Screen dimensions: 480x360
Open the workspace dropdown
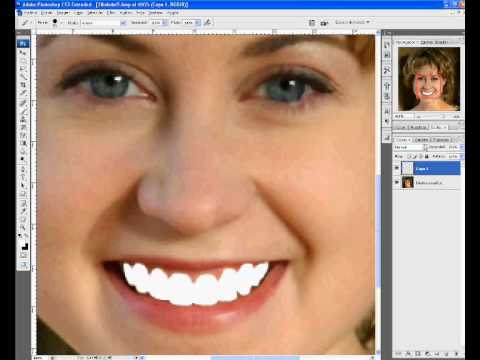pos(352,22)
